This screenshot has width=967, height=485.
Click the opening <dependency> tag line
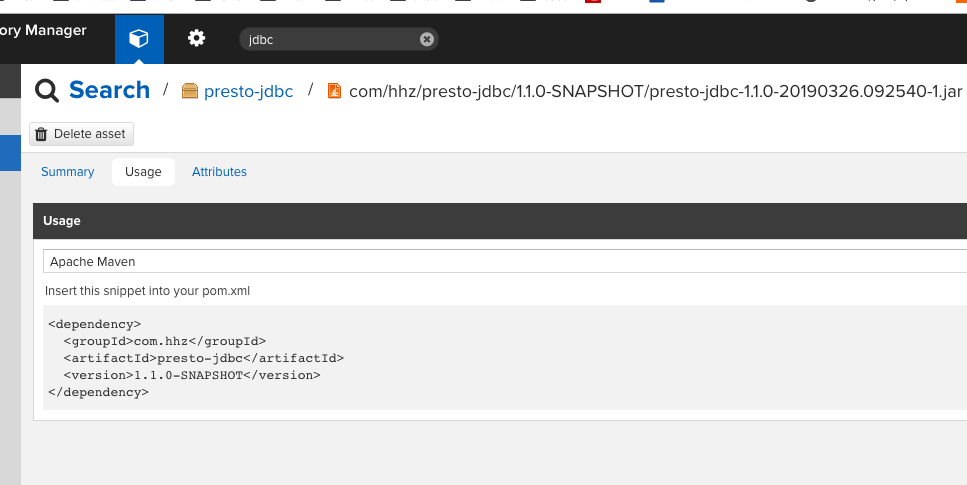tap(94, 324)
